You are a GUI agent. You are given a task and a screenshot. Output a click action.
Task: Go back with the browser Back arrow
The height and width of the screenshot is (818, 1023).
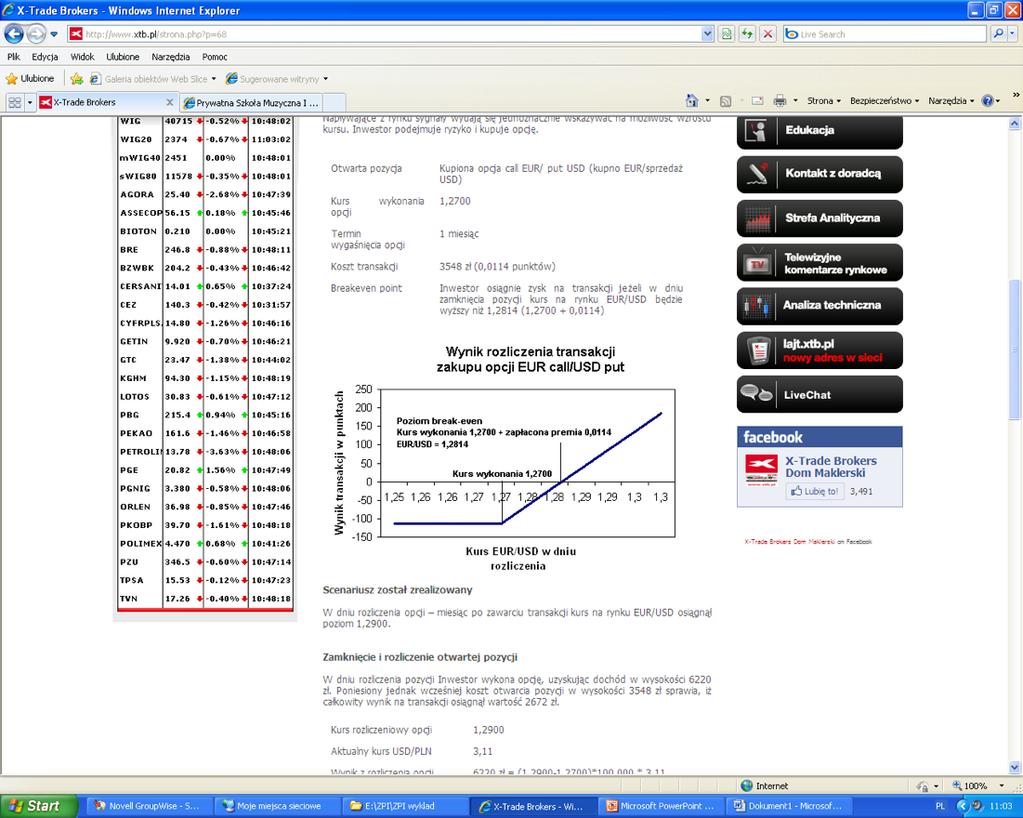(x=14, y=33)
